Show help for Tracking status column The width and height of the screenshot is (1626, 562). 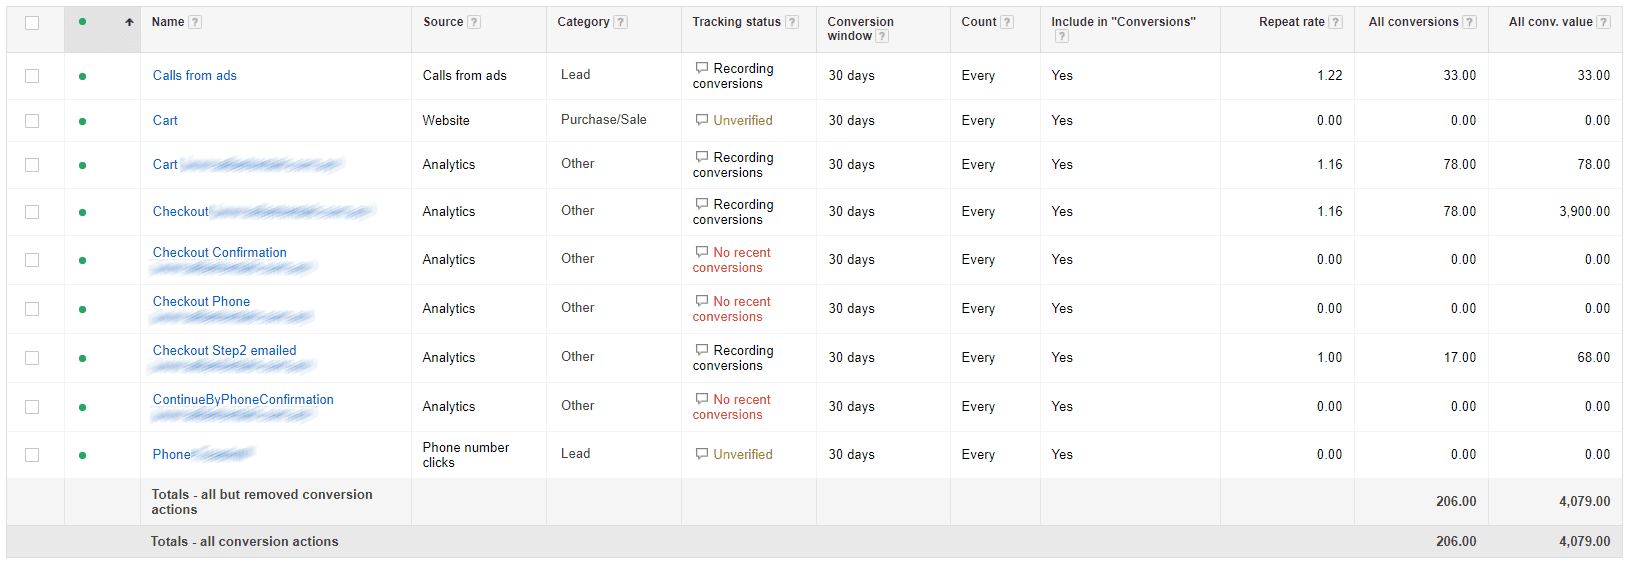point(792,22)
